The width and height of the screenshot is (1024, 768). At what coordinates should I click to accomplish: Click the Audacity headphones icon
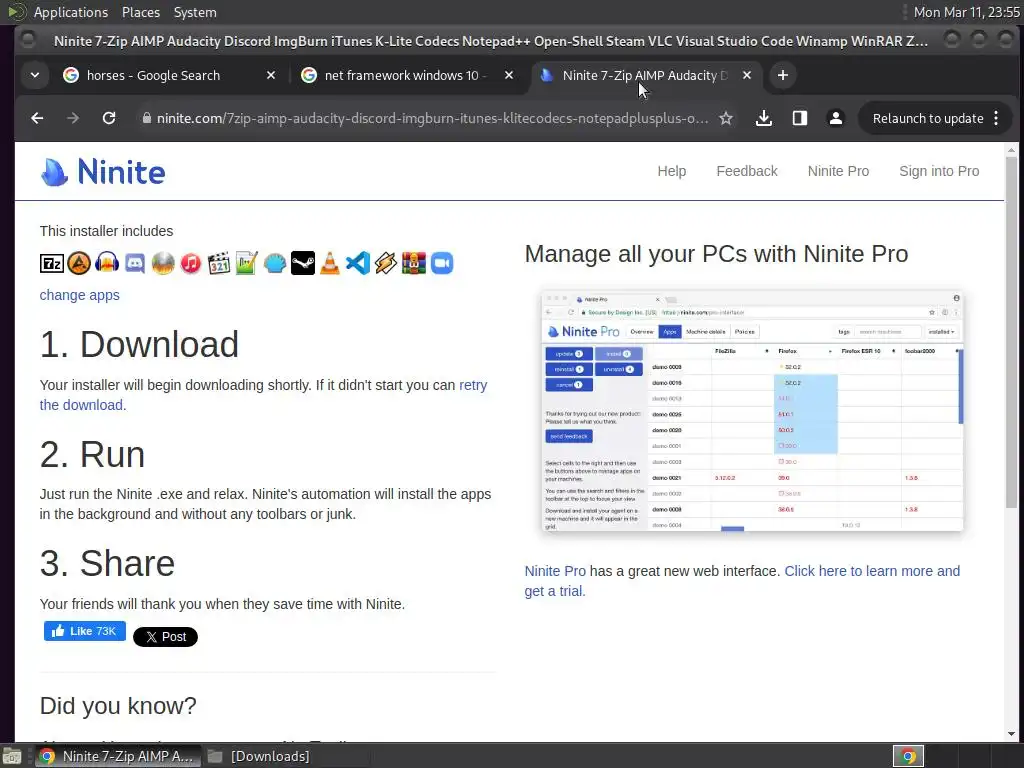coord(107,263)
